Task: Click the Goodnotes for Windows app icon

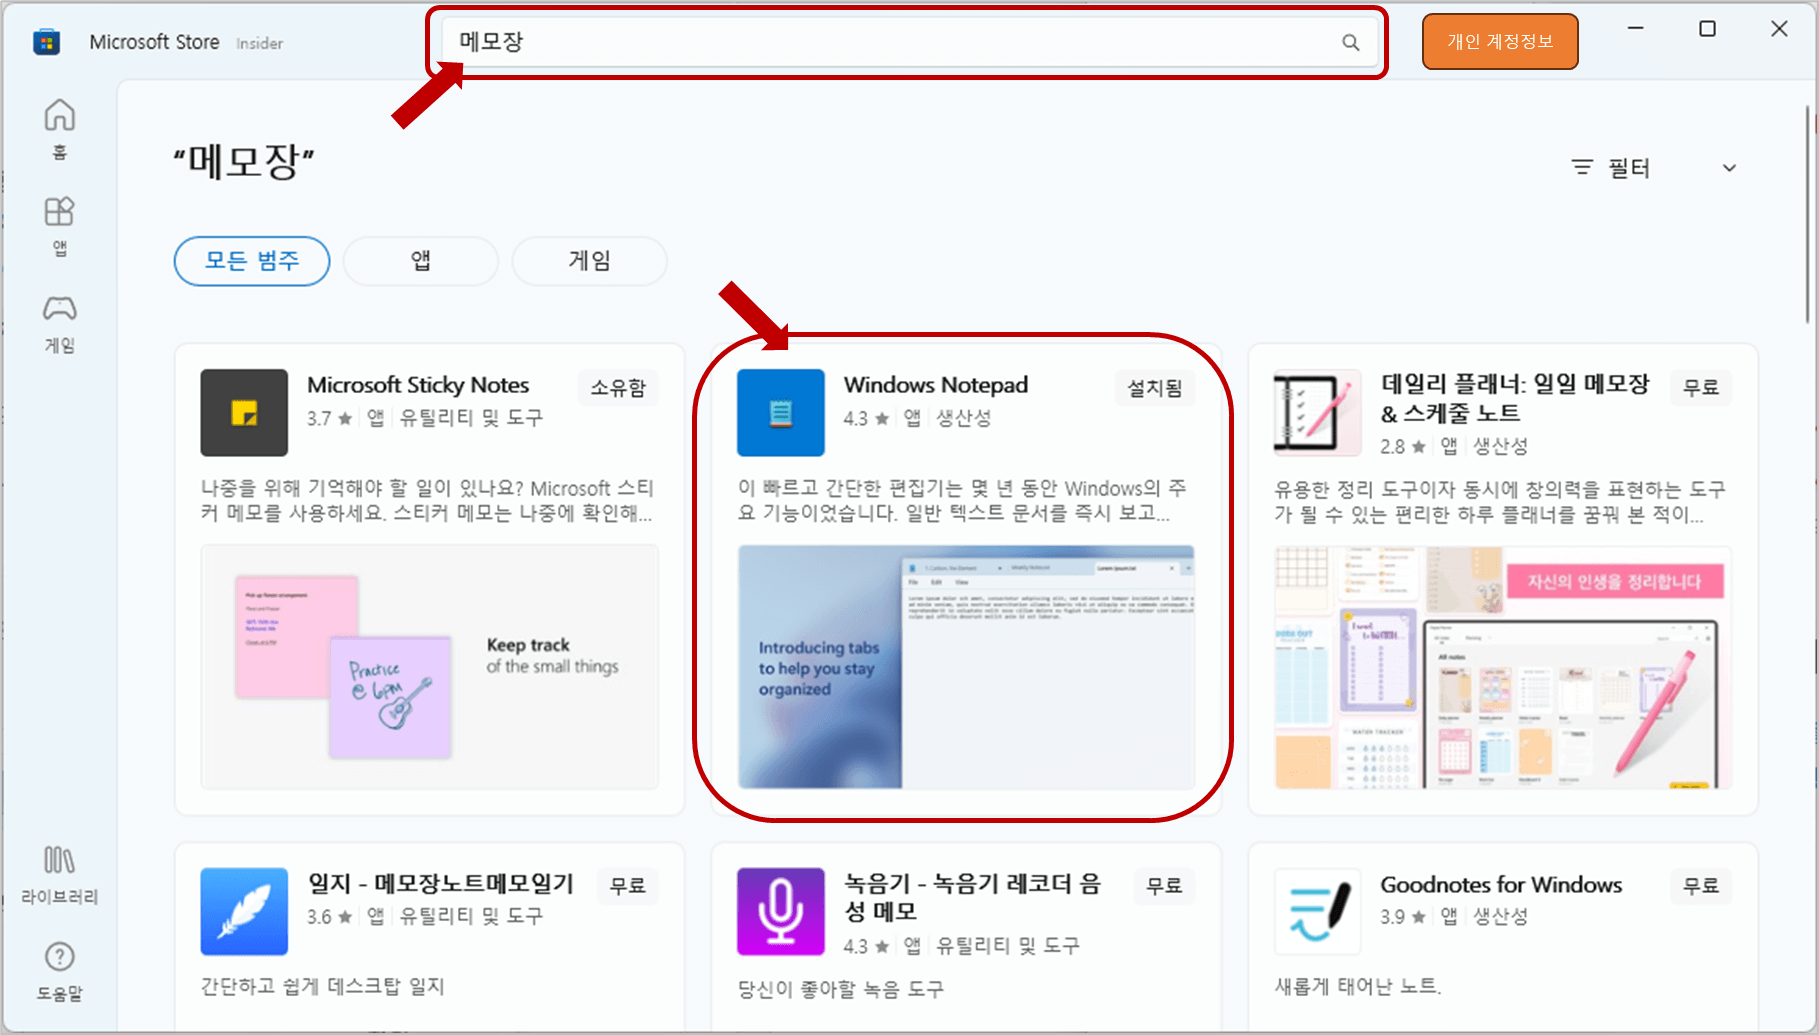Action: point(1317,911)
